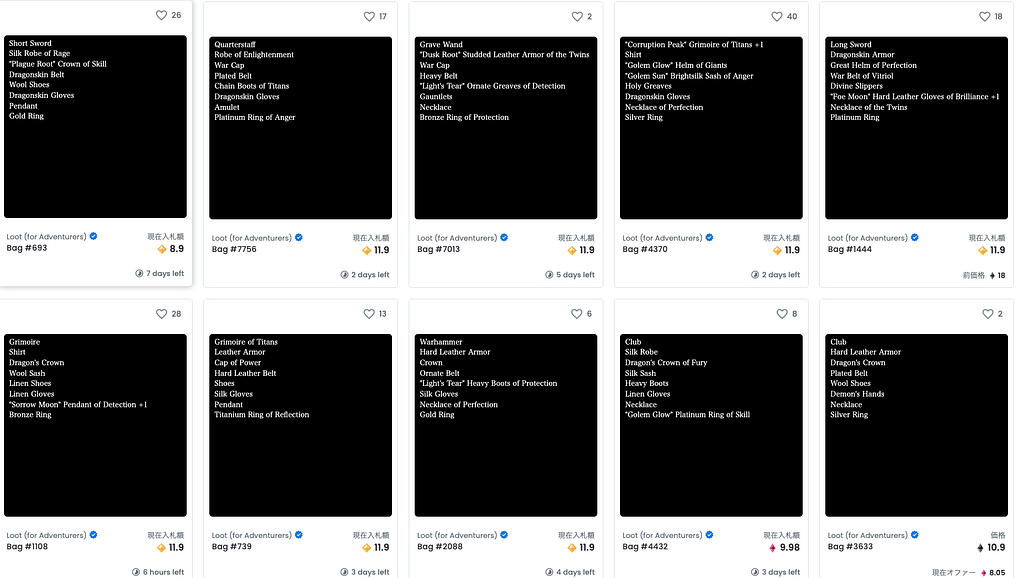Toggle the heart on Bag #4370 card
1024x578 pixels.
[x=777, y=17]
